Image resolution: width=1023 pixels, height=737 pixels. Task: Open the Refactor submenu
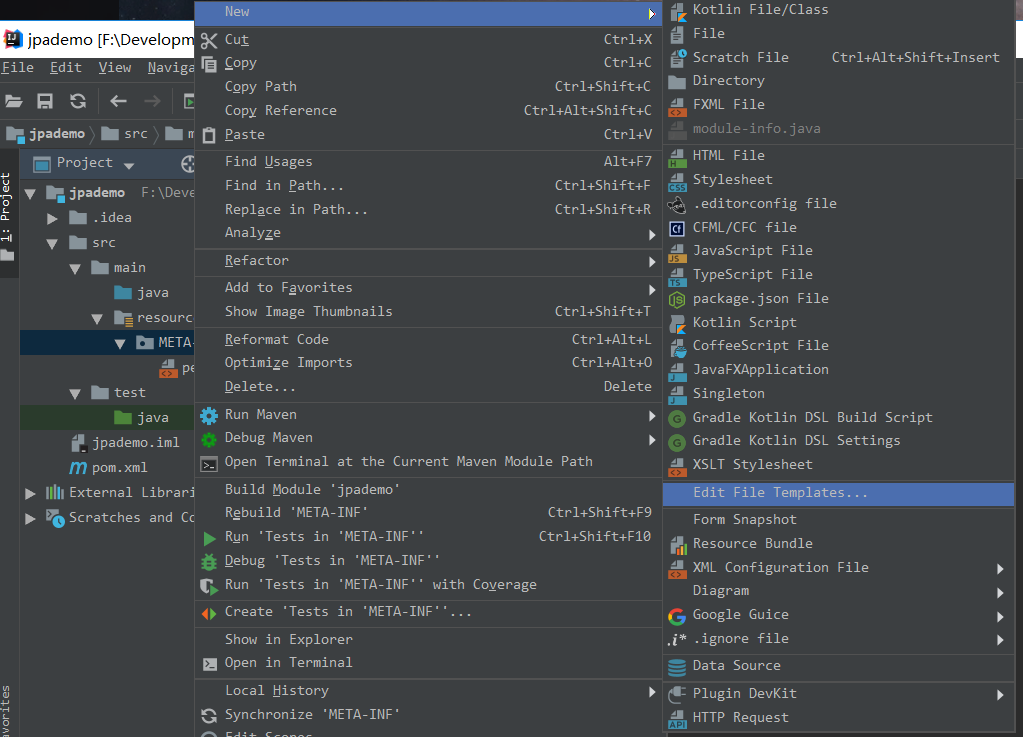[256, 261]
